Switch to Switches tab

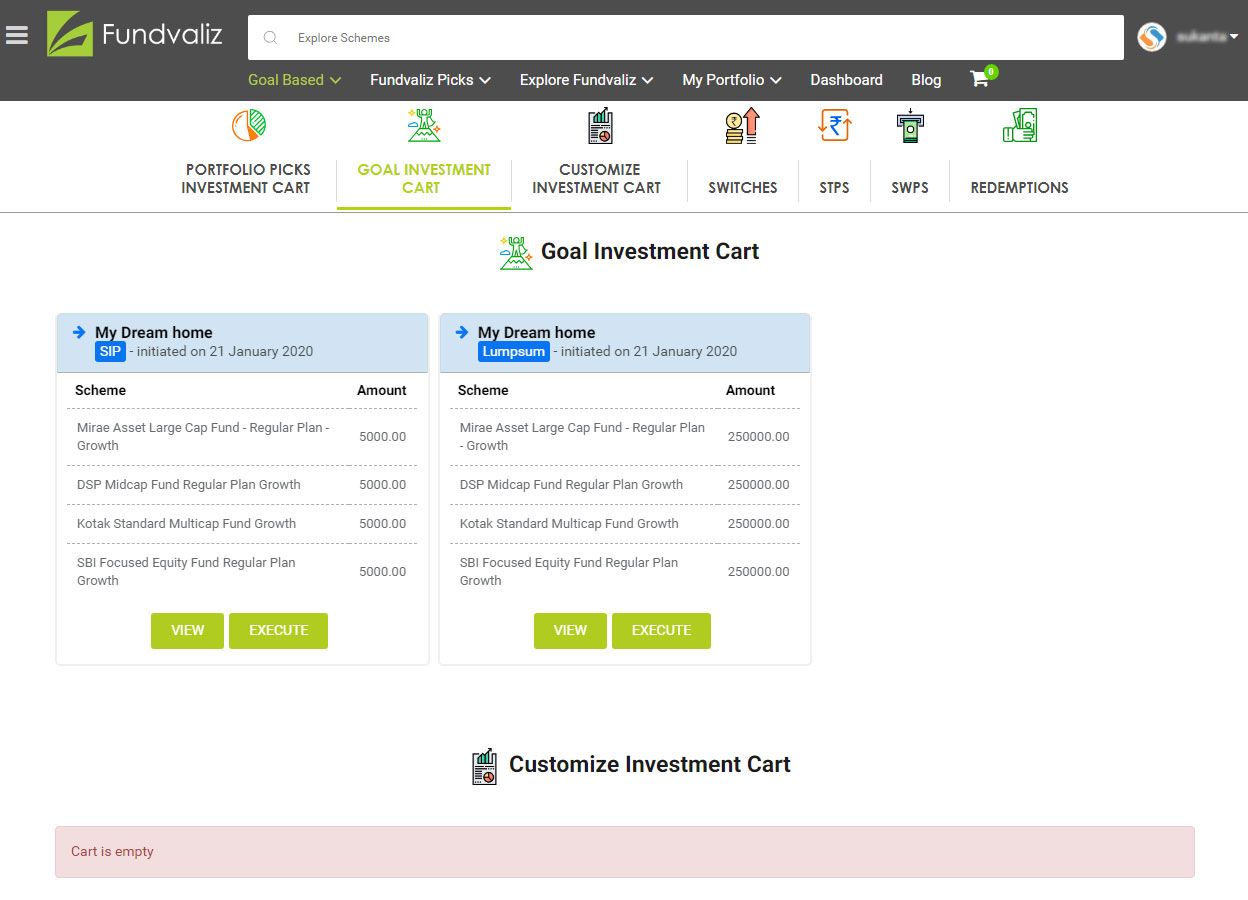[743, 187]
